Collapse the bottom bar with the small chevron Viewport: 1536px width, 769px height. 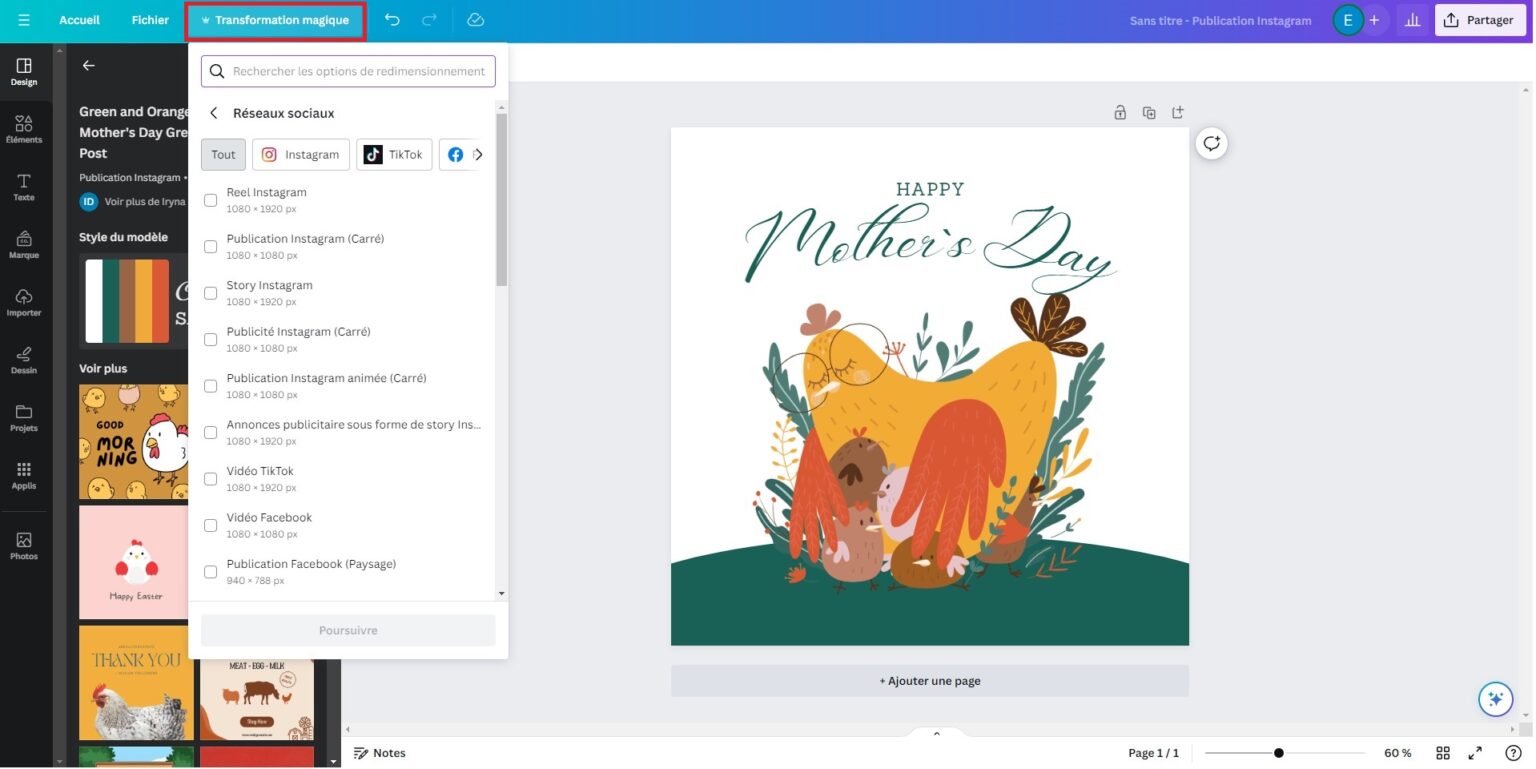point(936,733)
